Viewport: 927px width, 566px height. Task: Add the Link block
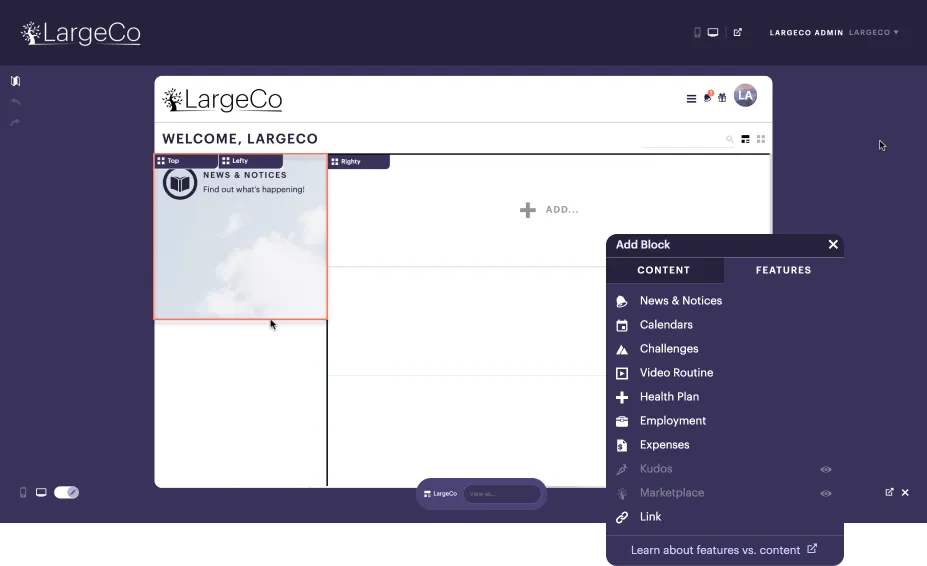point(725,517)
